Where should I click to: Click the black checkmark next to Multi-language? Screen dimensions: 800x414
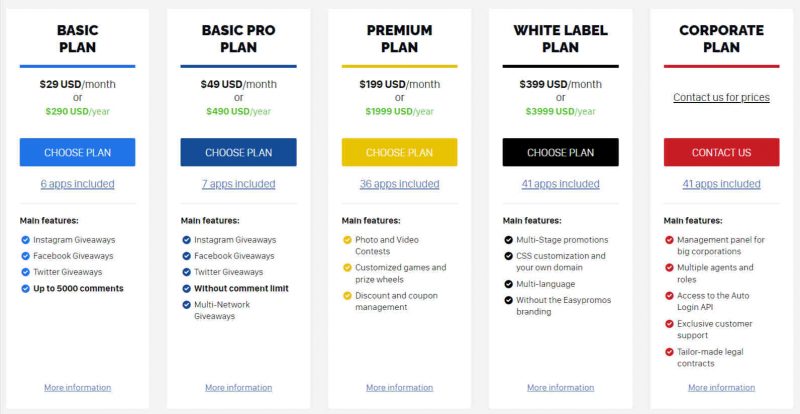[x=508, y=284]
